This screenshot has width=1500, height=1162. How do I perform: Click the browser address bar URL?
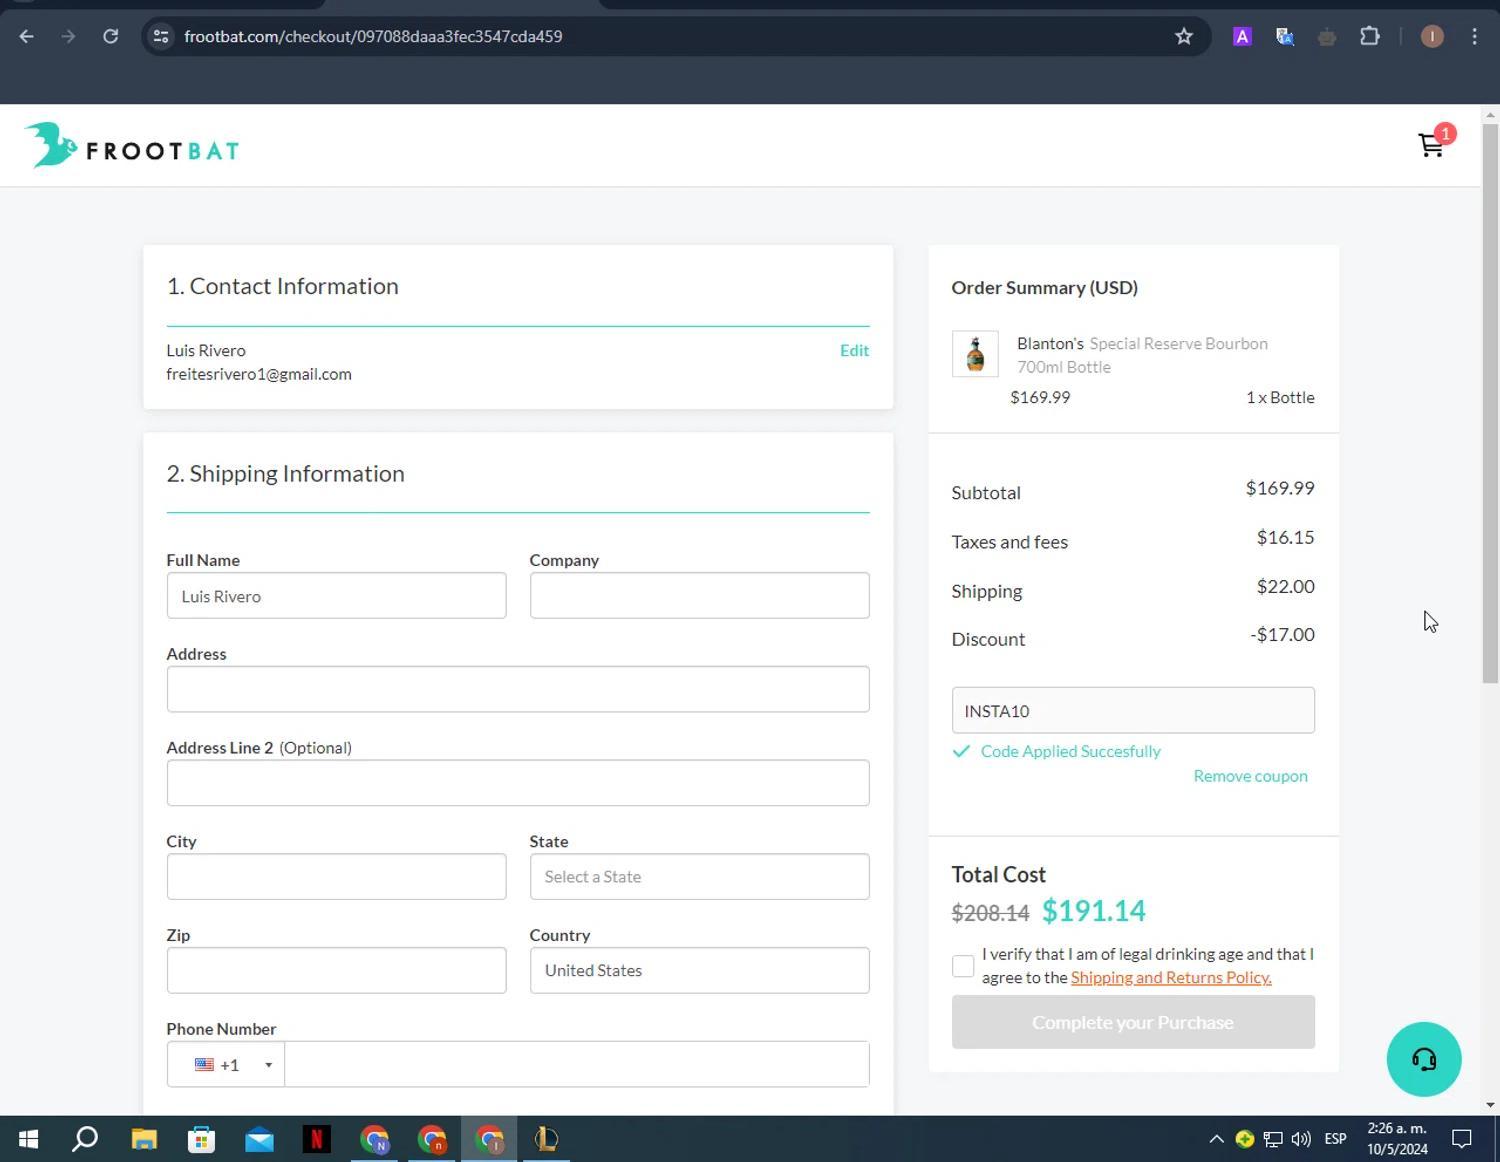tap(373, 36)
